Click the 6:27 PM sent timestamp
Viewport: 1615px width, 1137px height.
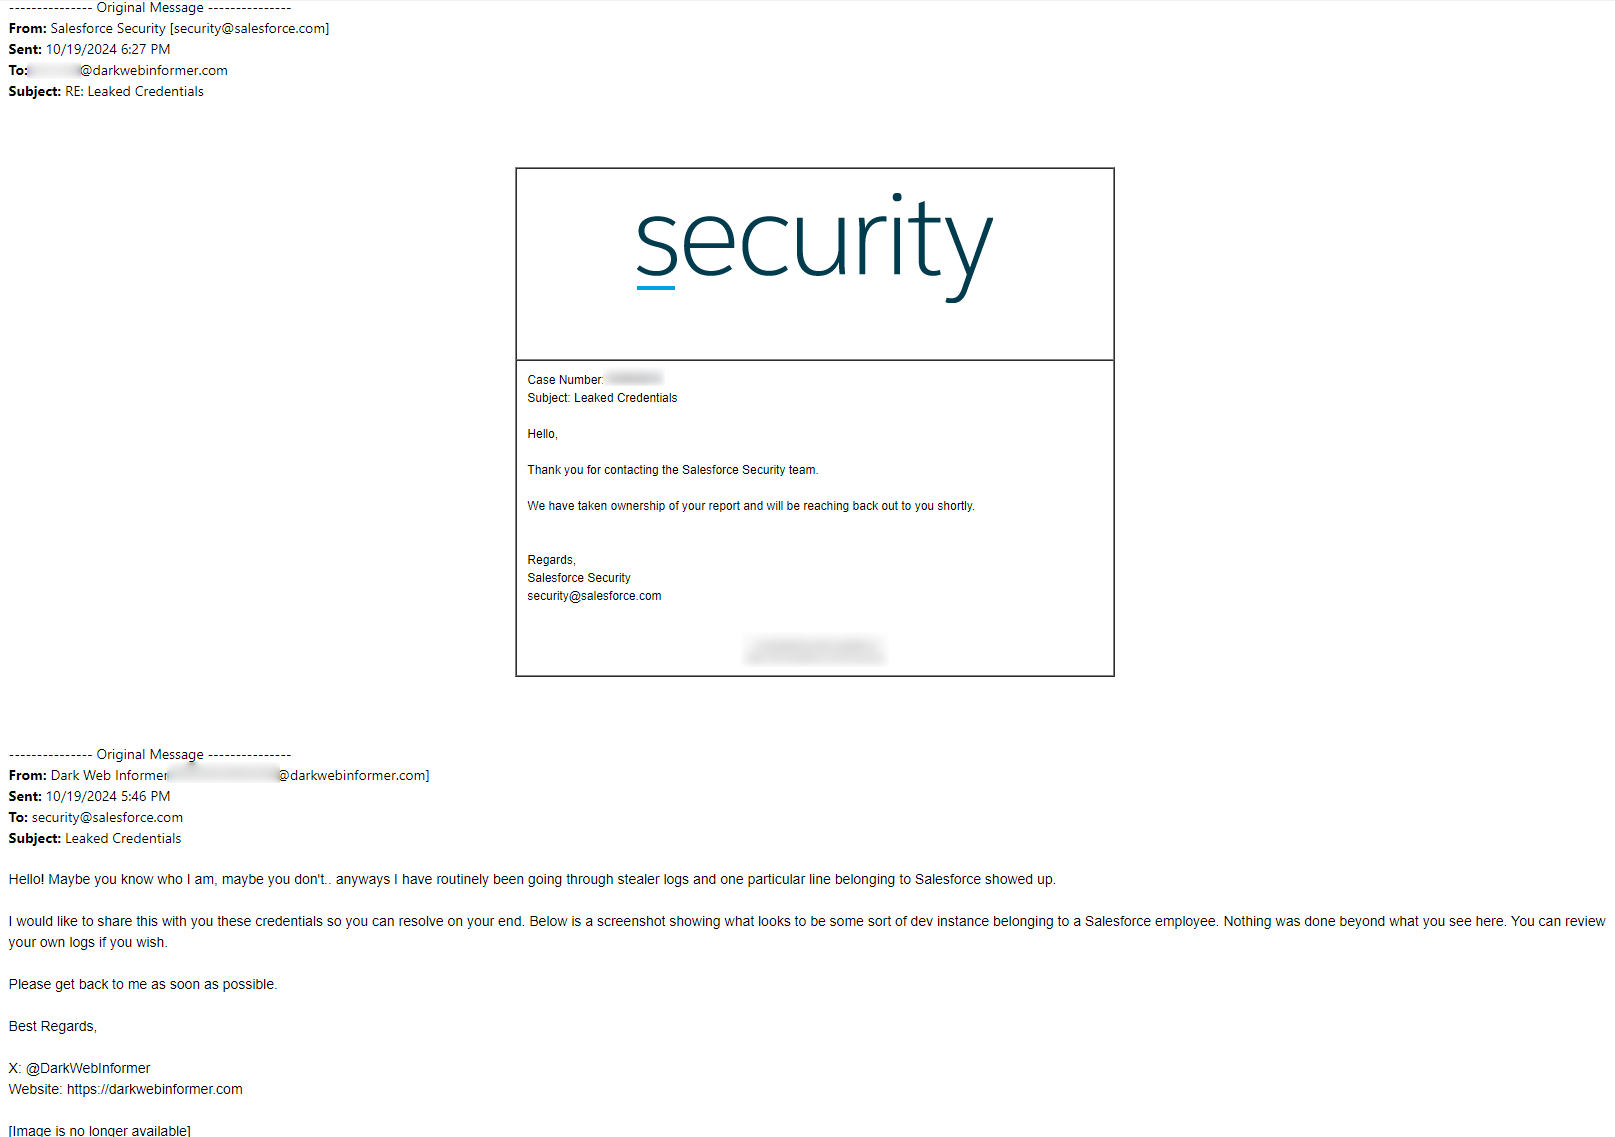145,50
